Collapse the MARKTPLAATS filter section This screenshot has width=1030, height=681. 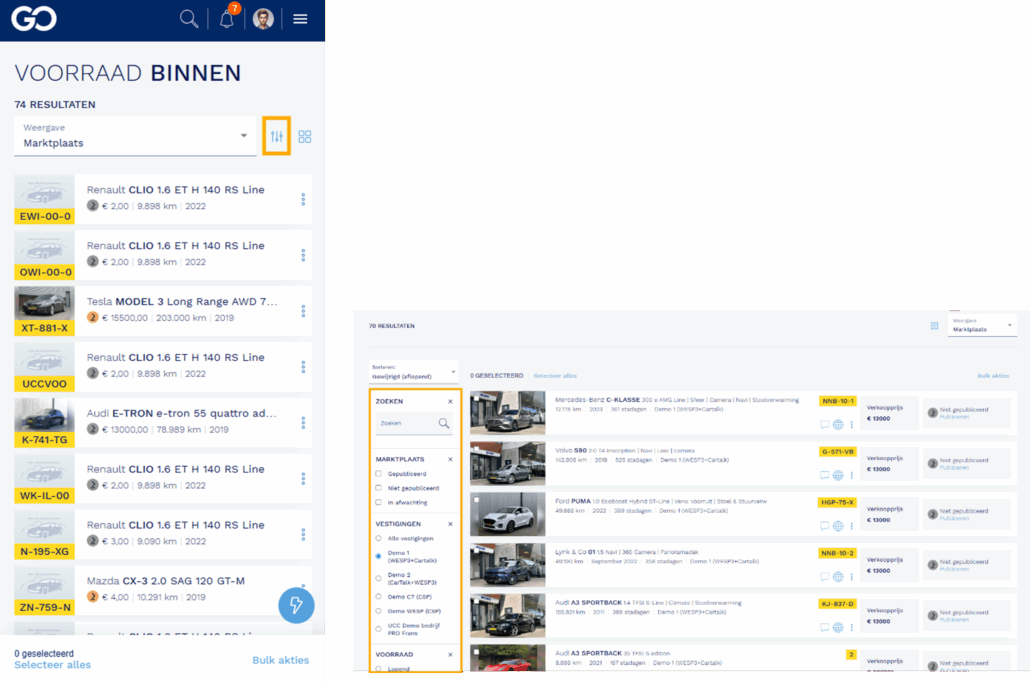(x=450, y=459)
